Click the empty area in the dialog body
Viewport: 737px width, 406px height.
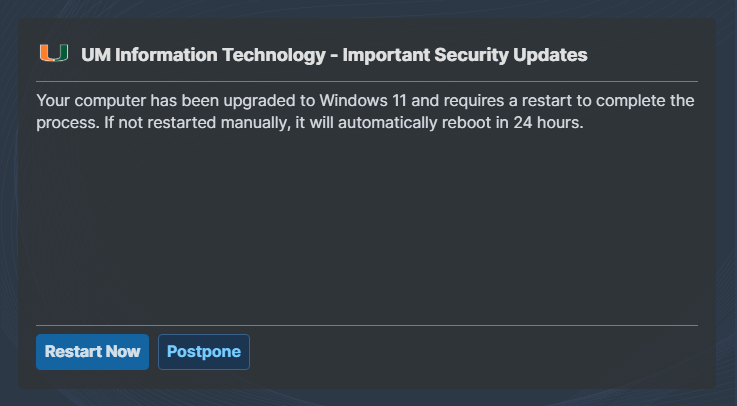pos(367,226)
